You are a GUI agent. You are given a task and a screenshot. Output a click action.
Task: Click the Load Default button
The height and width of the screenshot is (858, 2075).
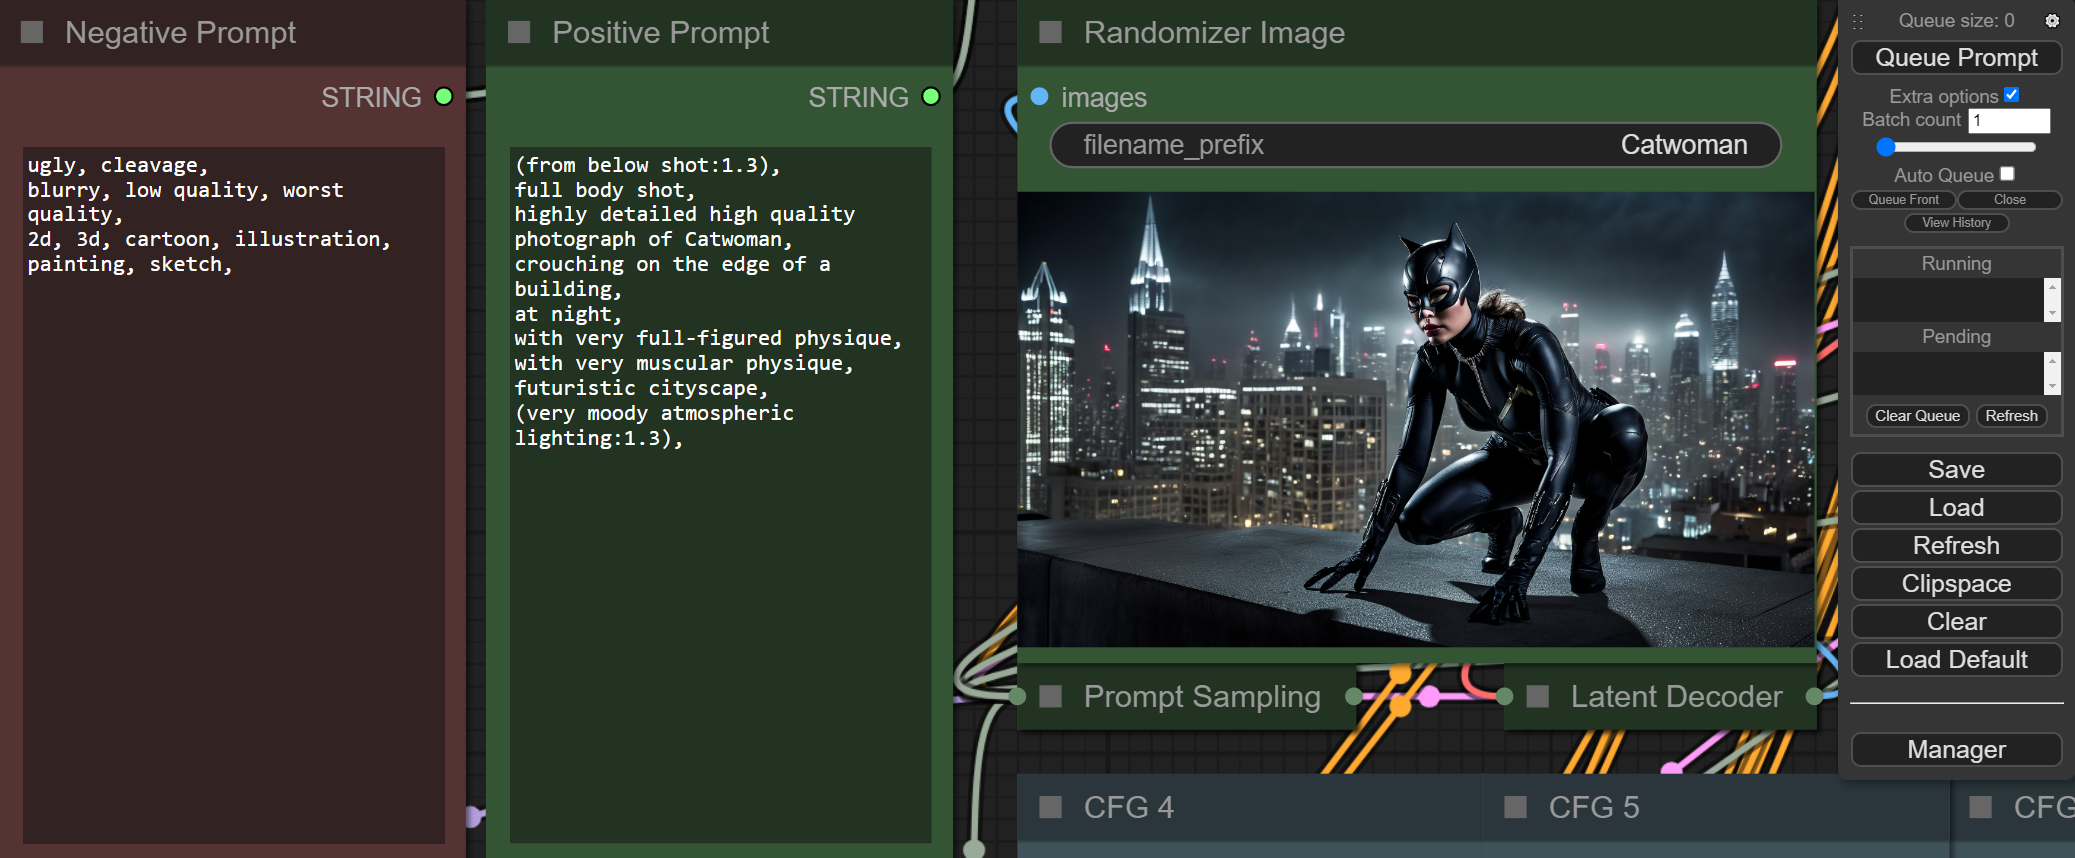click(1956, 660)
